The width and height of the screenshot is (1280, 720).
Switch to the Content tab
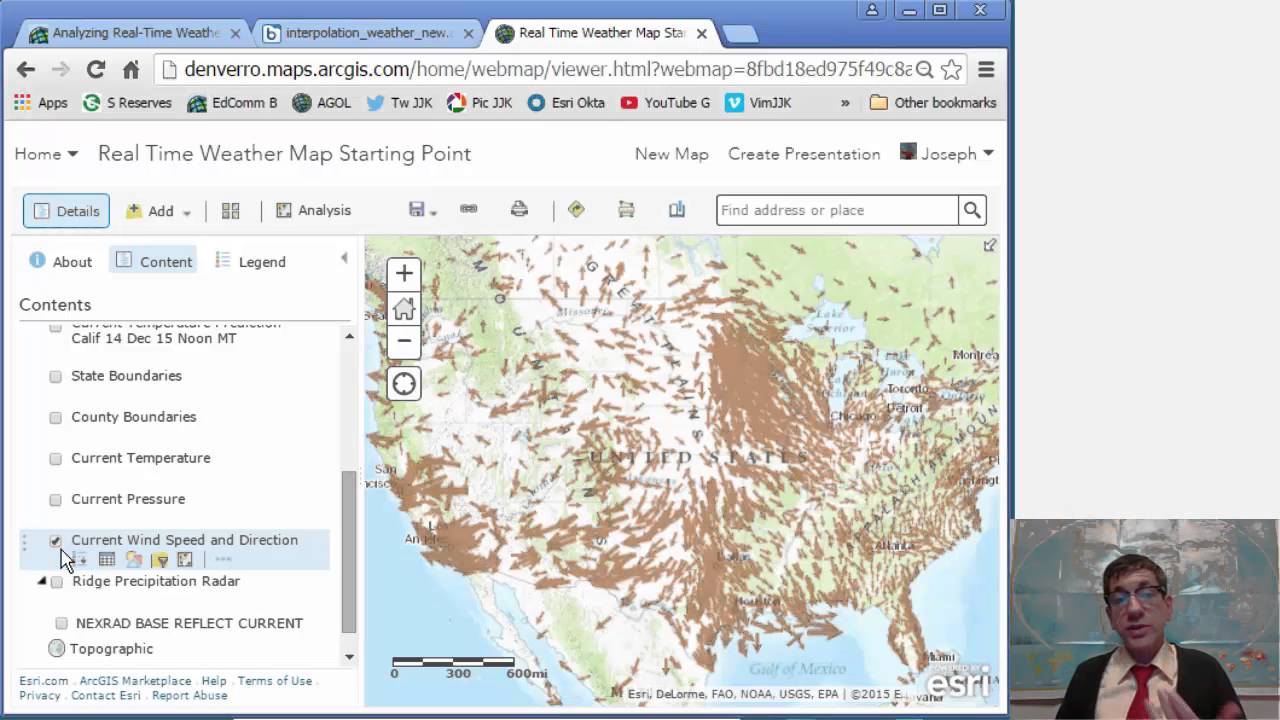tap(154, 261)
